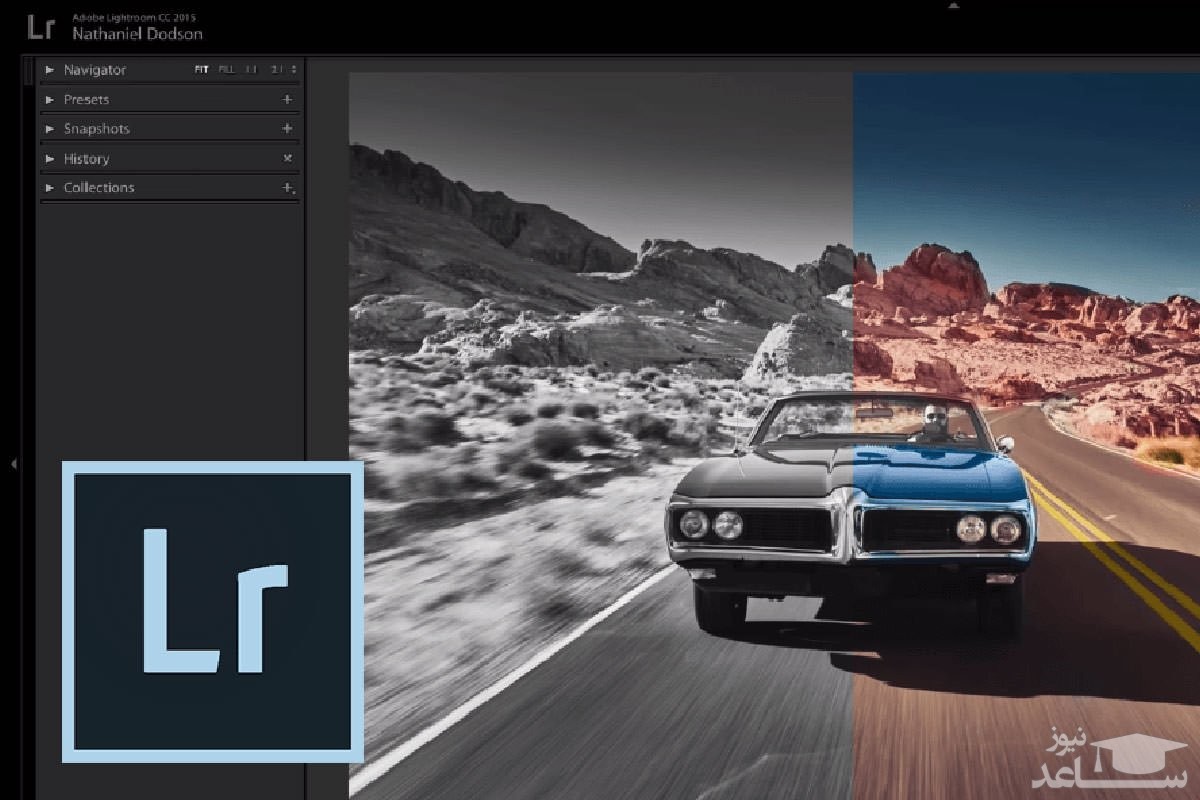Image resolution: width=1200 pixels, height=800 pixels.
Task: Click the large Lightroom Lr logo badge
Action: (x=212, y=611)
